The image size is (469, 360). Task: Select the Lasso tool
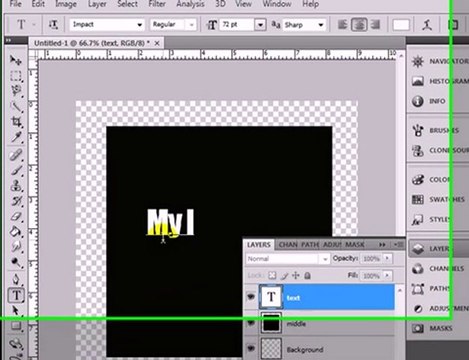(x=15, y=91)
